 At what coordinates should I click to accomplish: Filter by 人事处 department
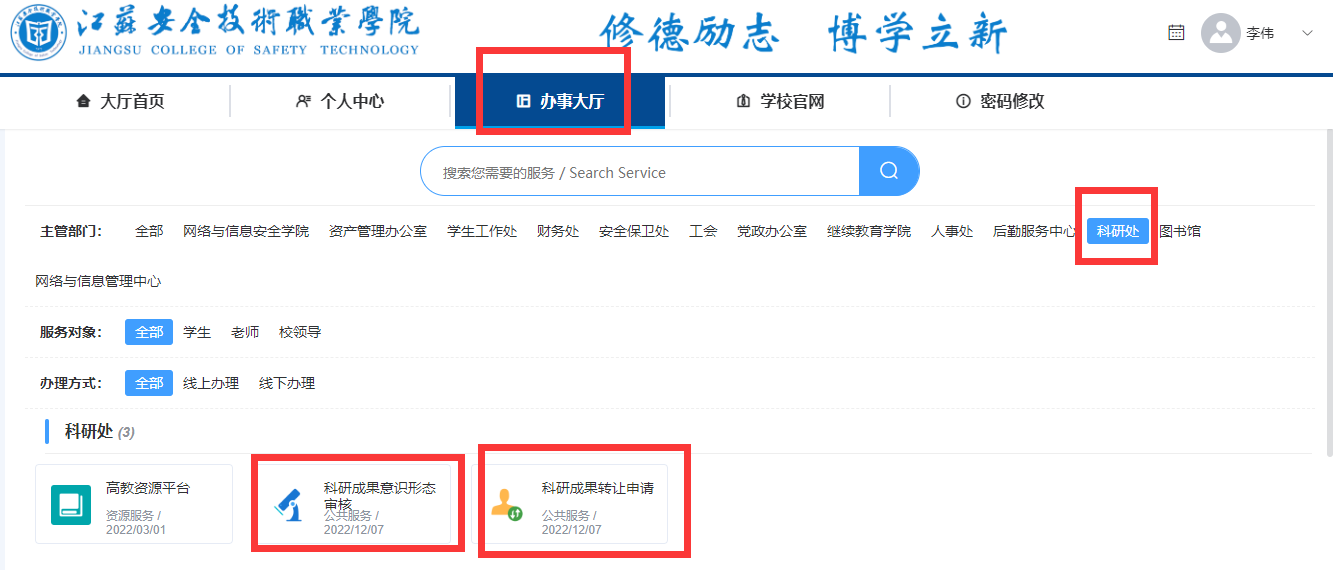pos(952,231)
